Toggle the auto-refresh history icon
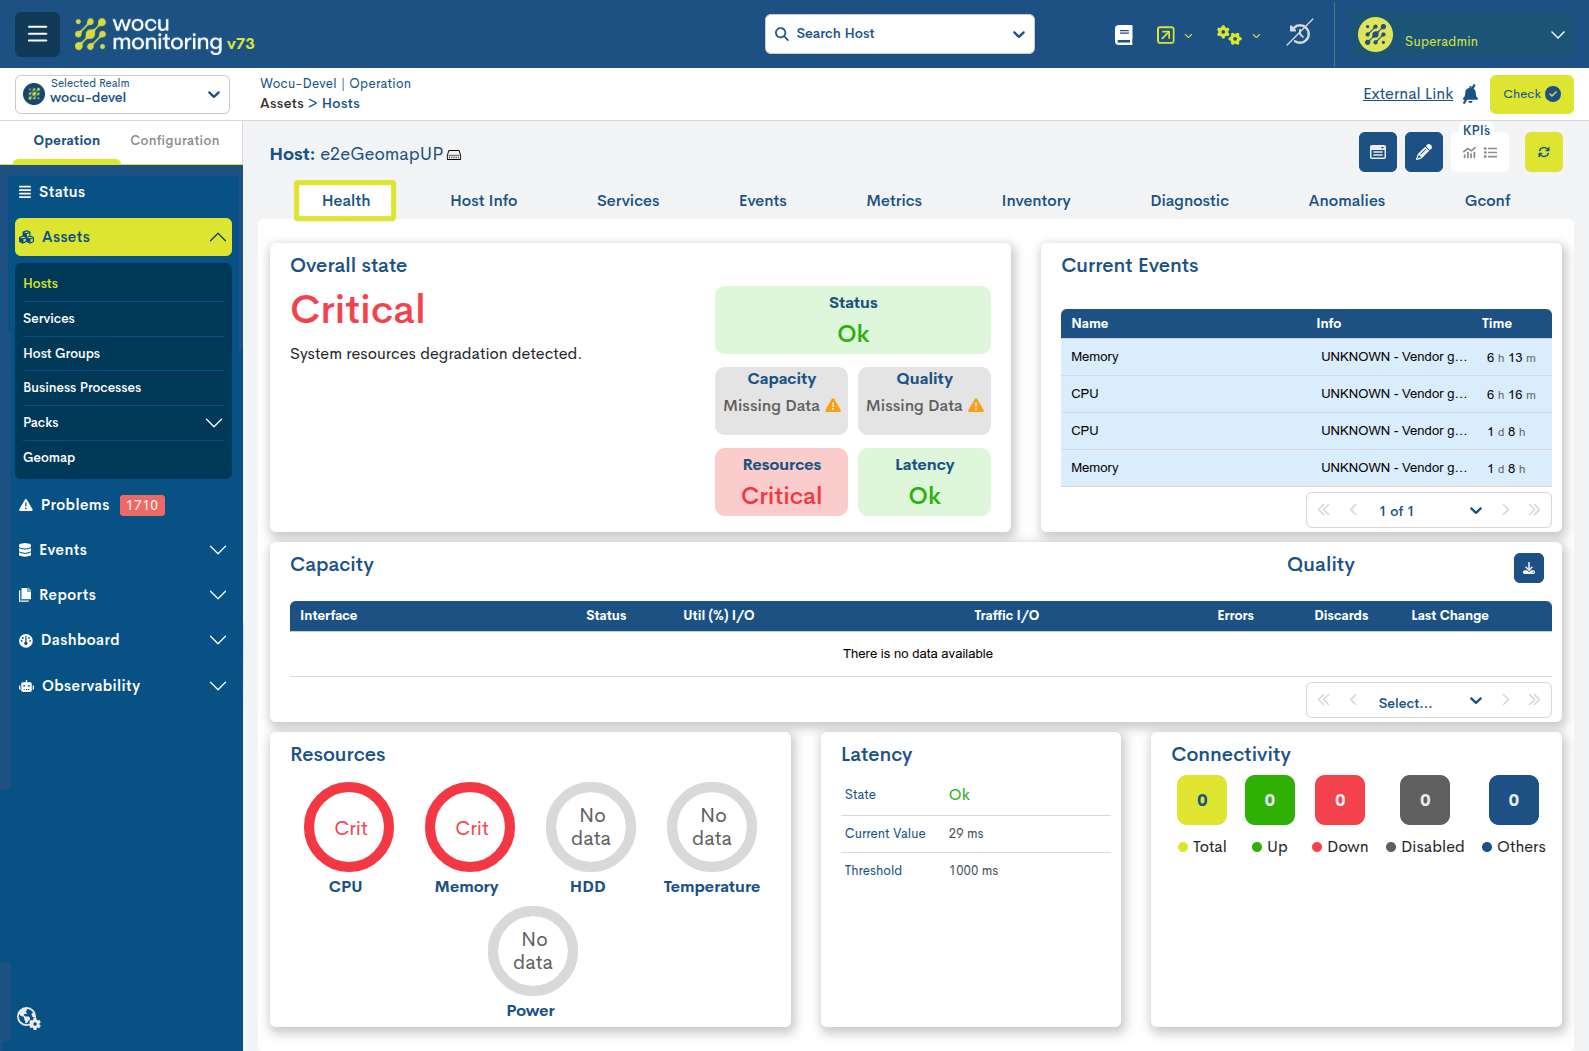1589x1051 pixels. point(1300,33)
